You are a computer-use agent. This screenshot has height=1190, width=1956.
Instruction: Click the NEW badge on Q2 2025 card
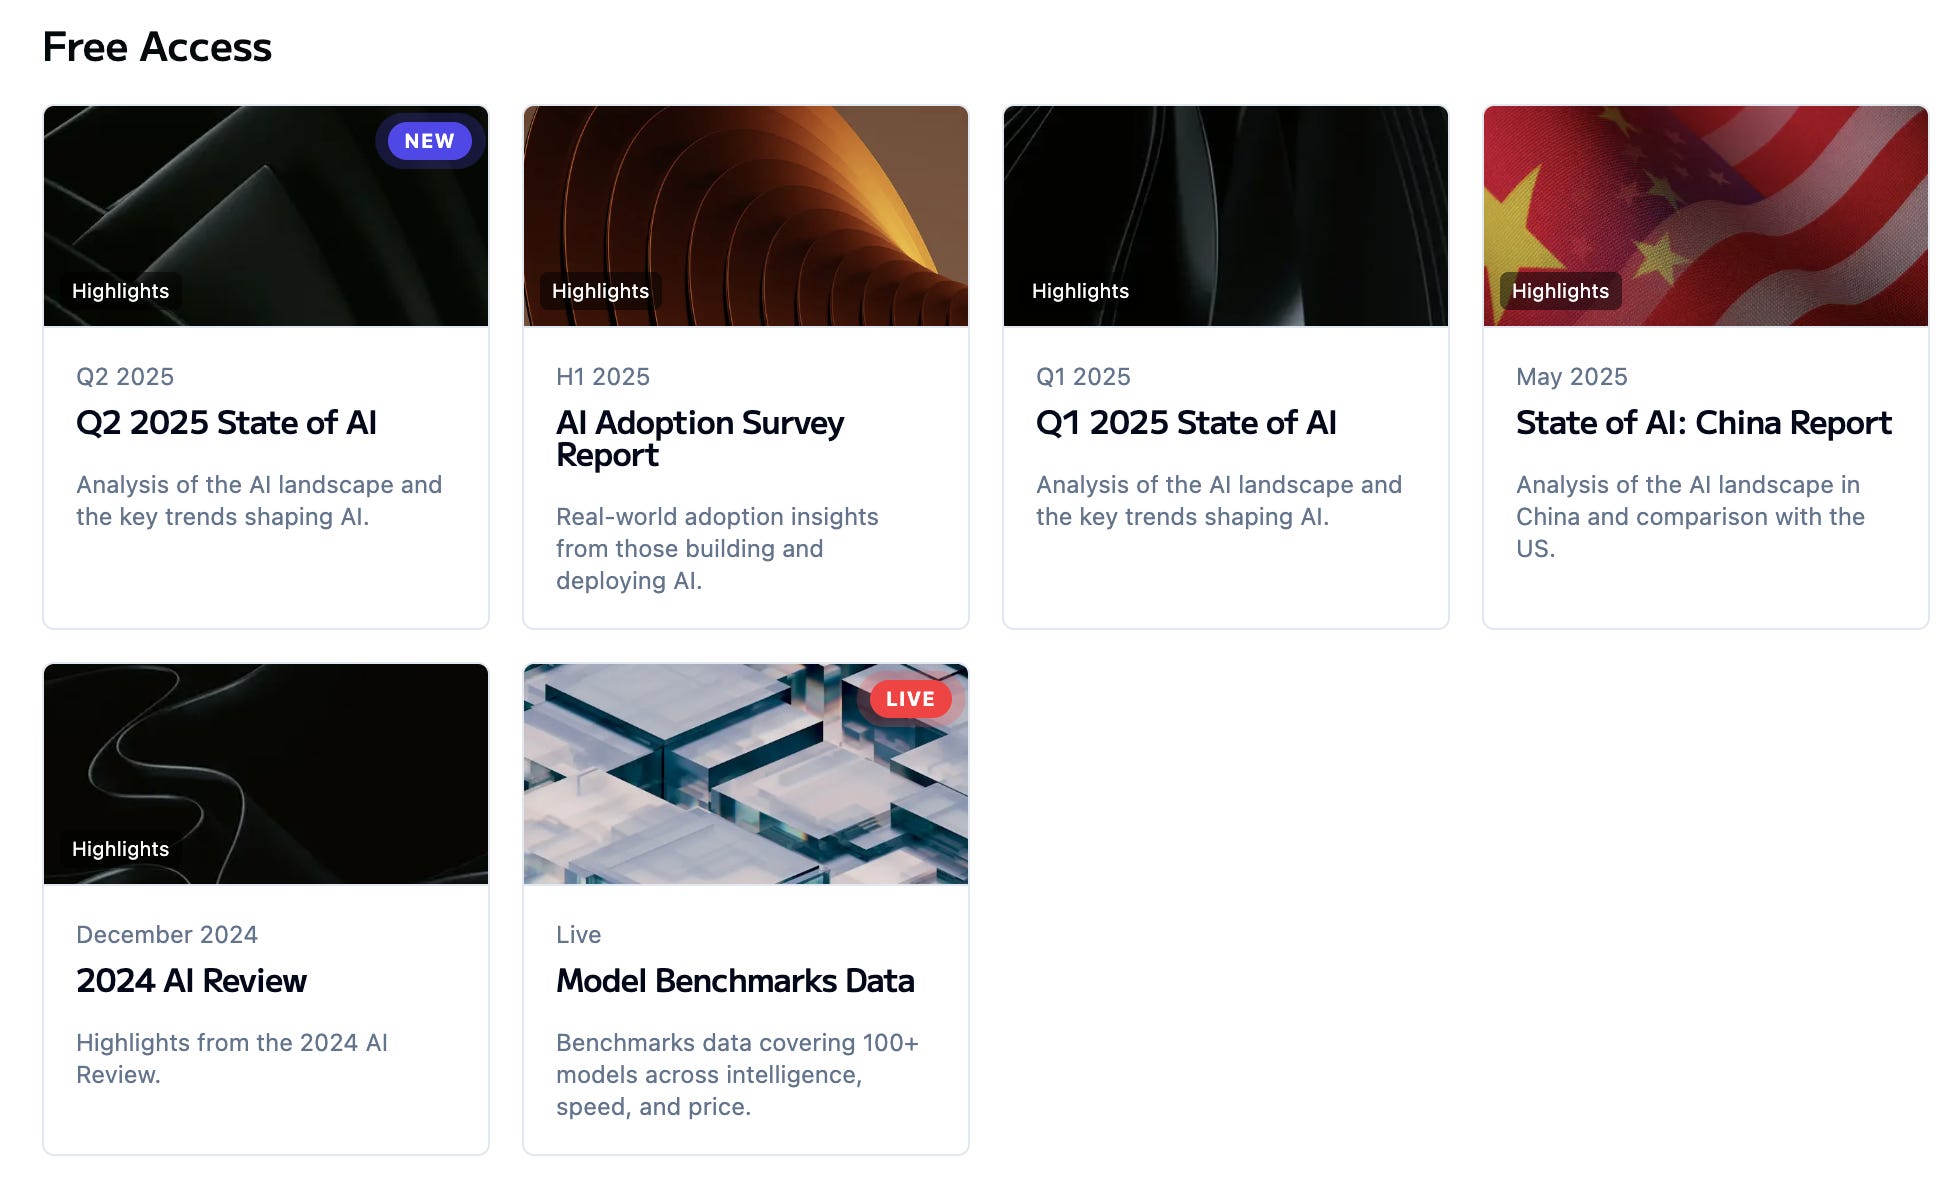[x=429, y=141]
